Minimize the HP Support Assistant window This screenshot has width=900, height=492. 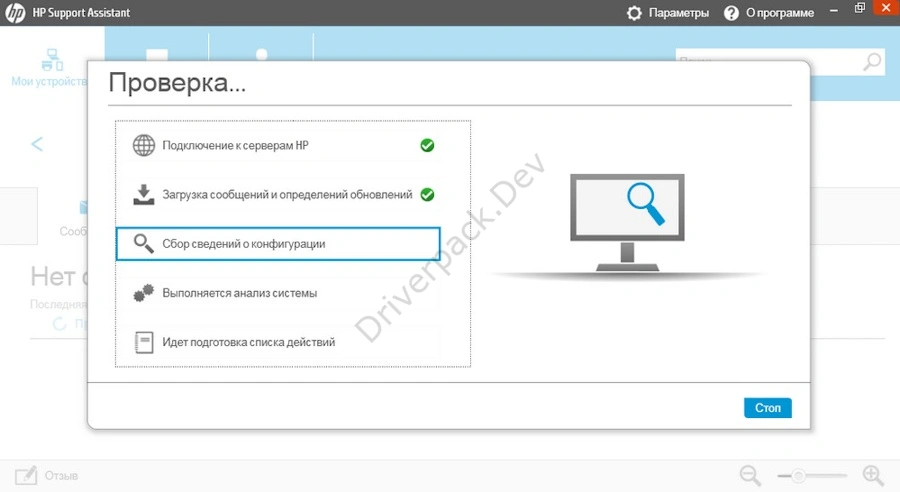point(833,10)
